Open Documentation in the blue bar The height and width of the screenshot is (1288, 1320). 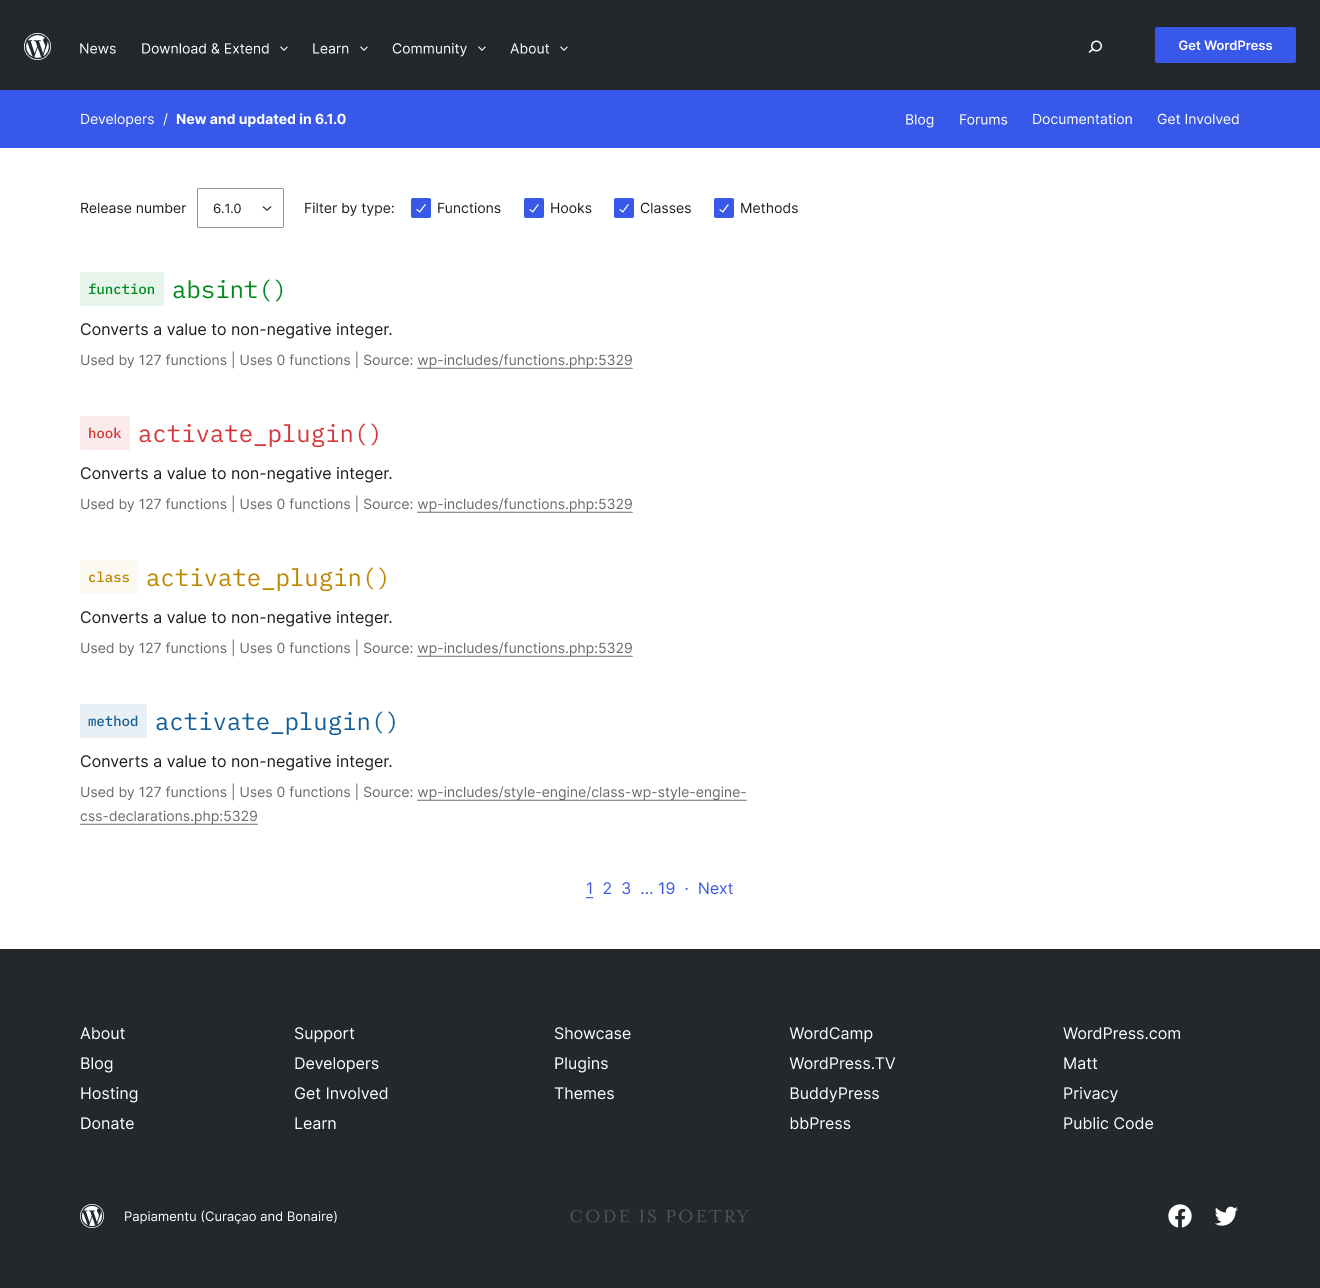pos(1082,119)
